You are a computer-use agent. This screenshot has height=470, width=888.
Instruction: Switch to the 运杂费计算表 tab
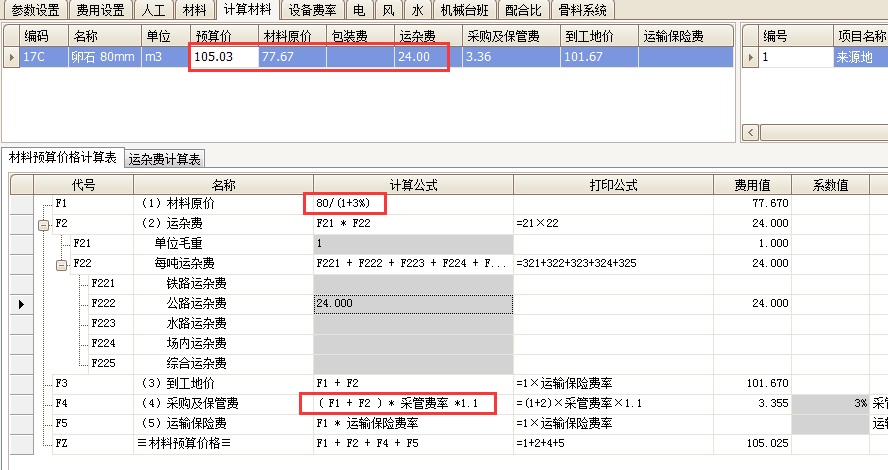(x=165, y=159)
